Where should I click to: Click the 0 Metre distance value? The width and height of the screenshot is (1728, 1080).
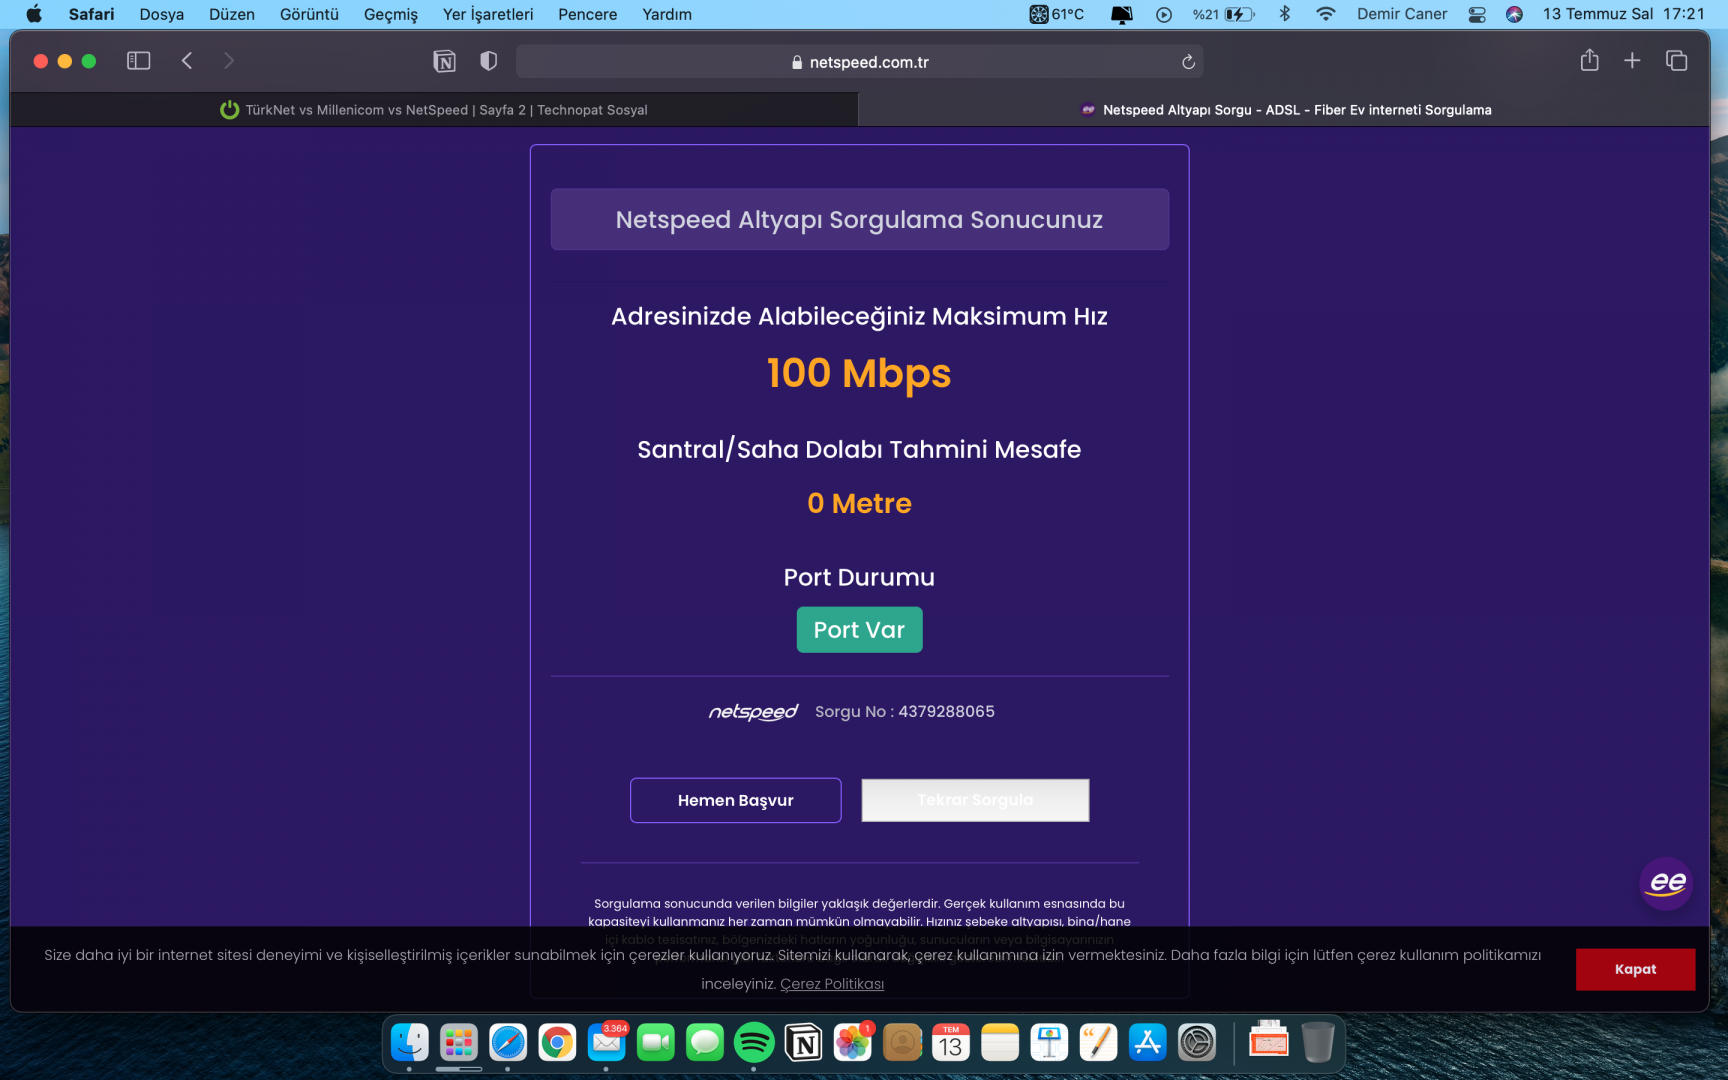[x=859, y=503]
